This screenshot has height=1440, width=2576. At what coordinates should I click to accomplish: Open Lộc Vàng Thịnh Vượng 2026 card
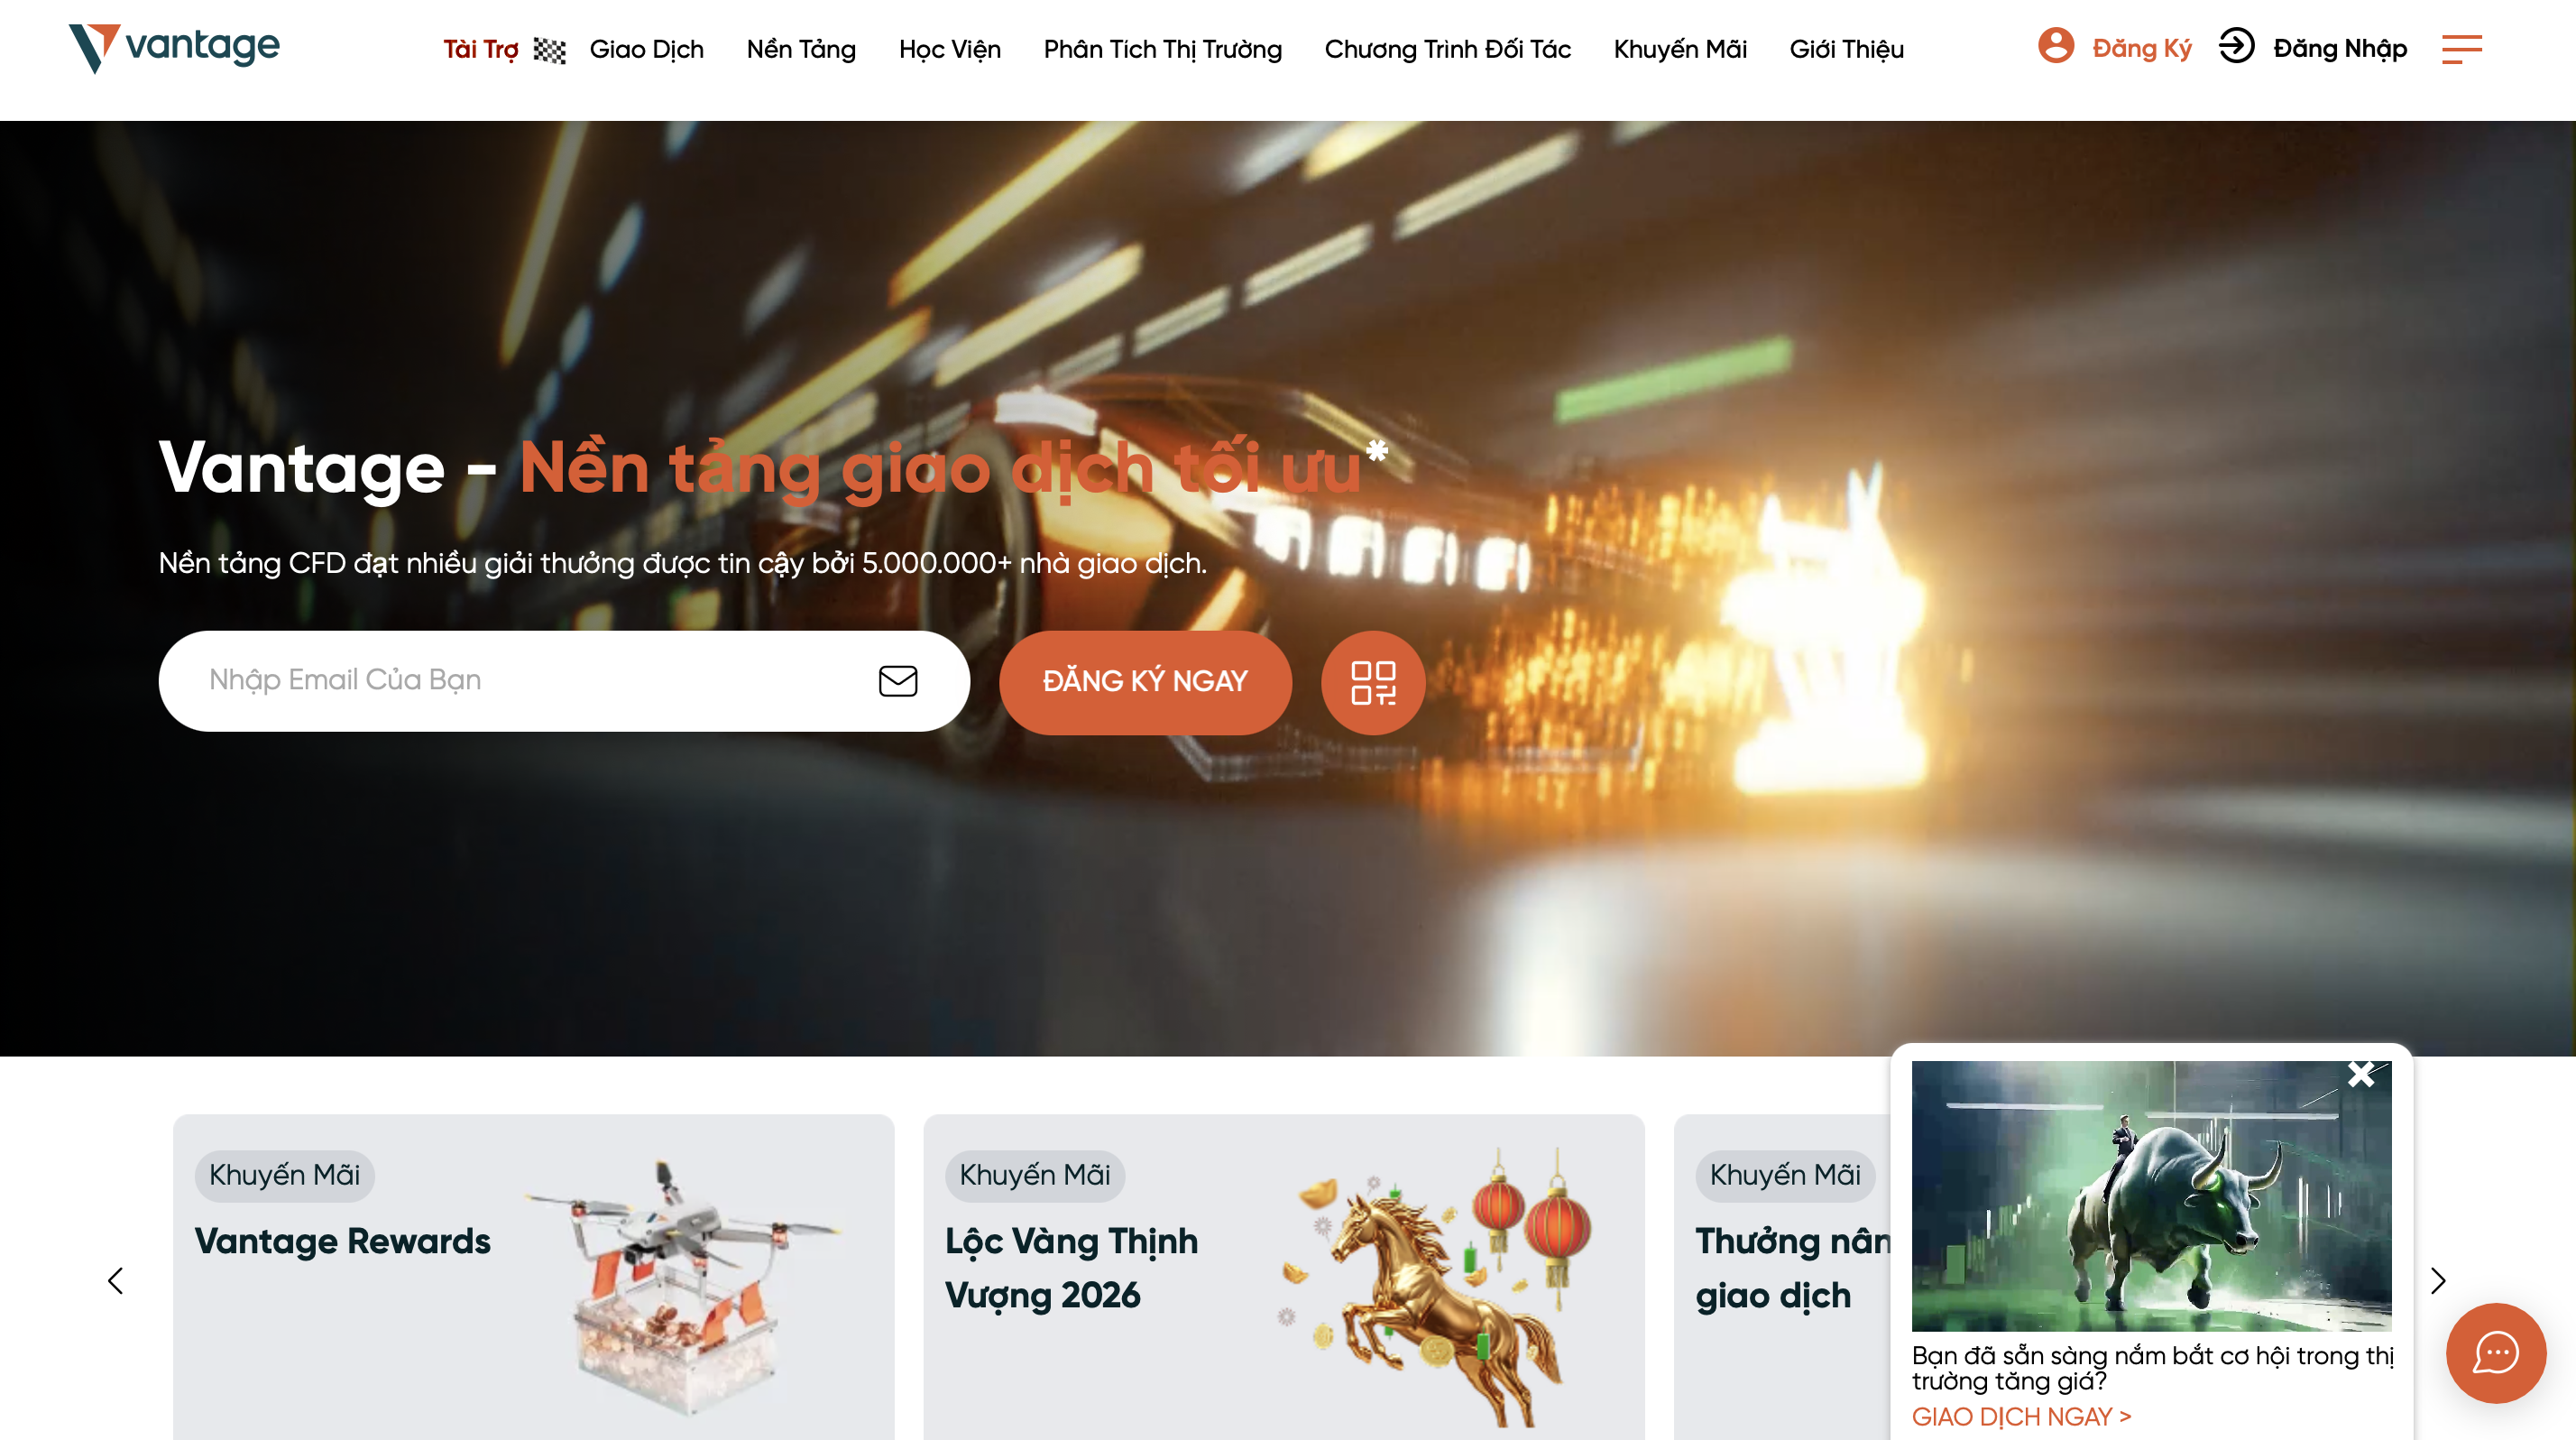(1283, 1277)
